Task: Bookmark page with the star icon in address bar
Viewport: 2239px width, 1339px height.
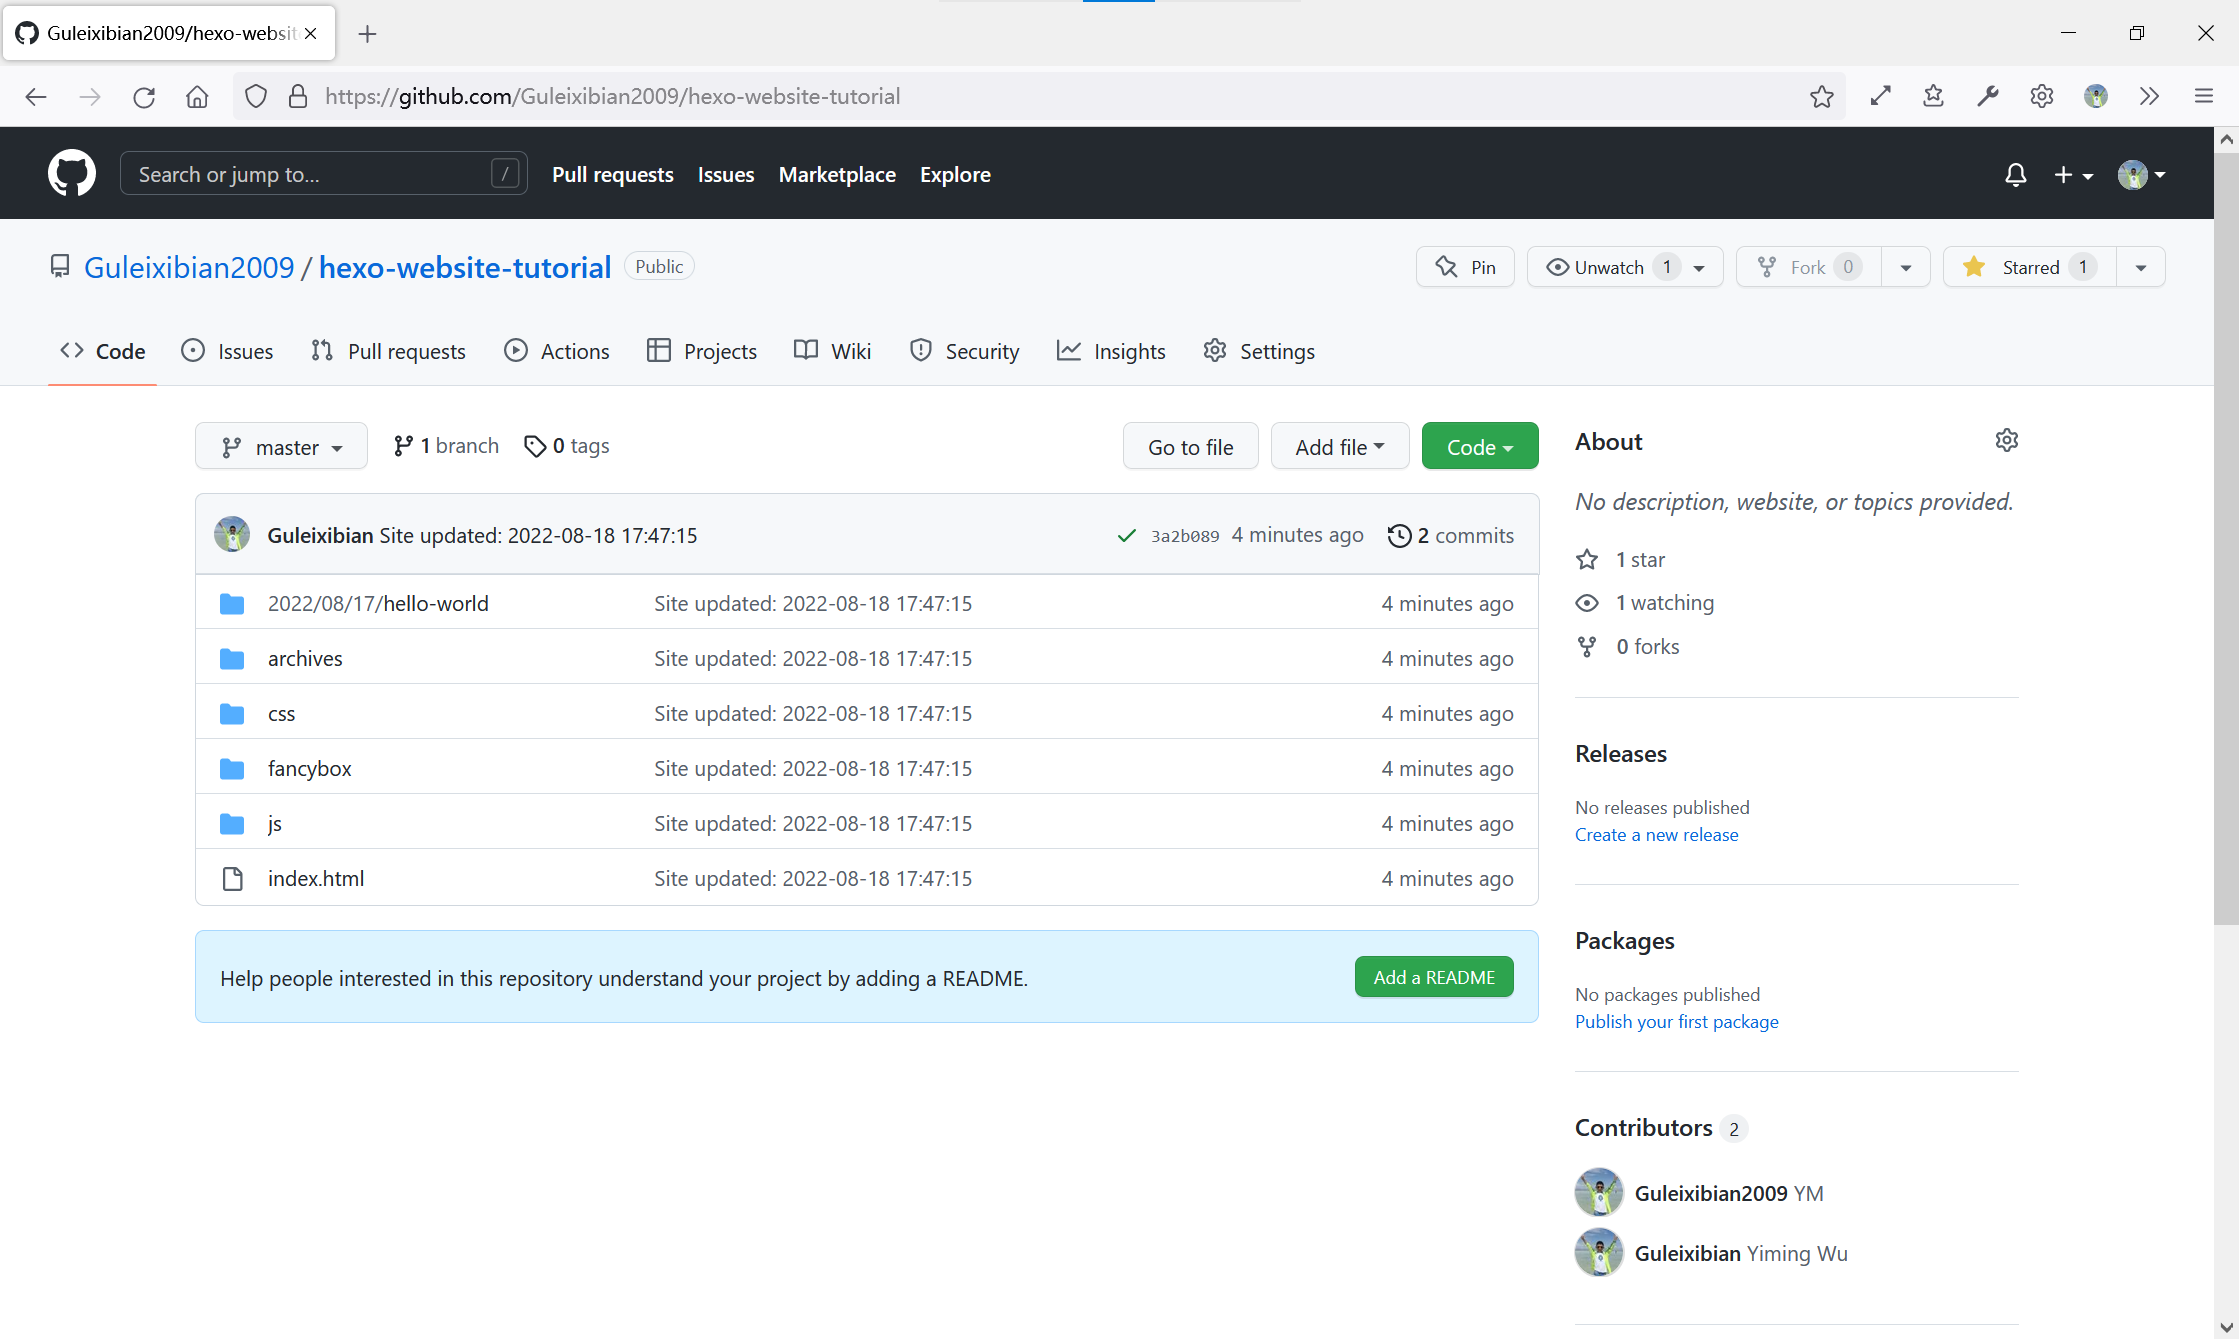Action: [x=1821, y=97]
